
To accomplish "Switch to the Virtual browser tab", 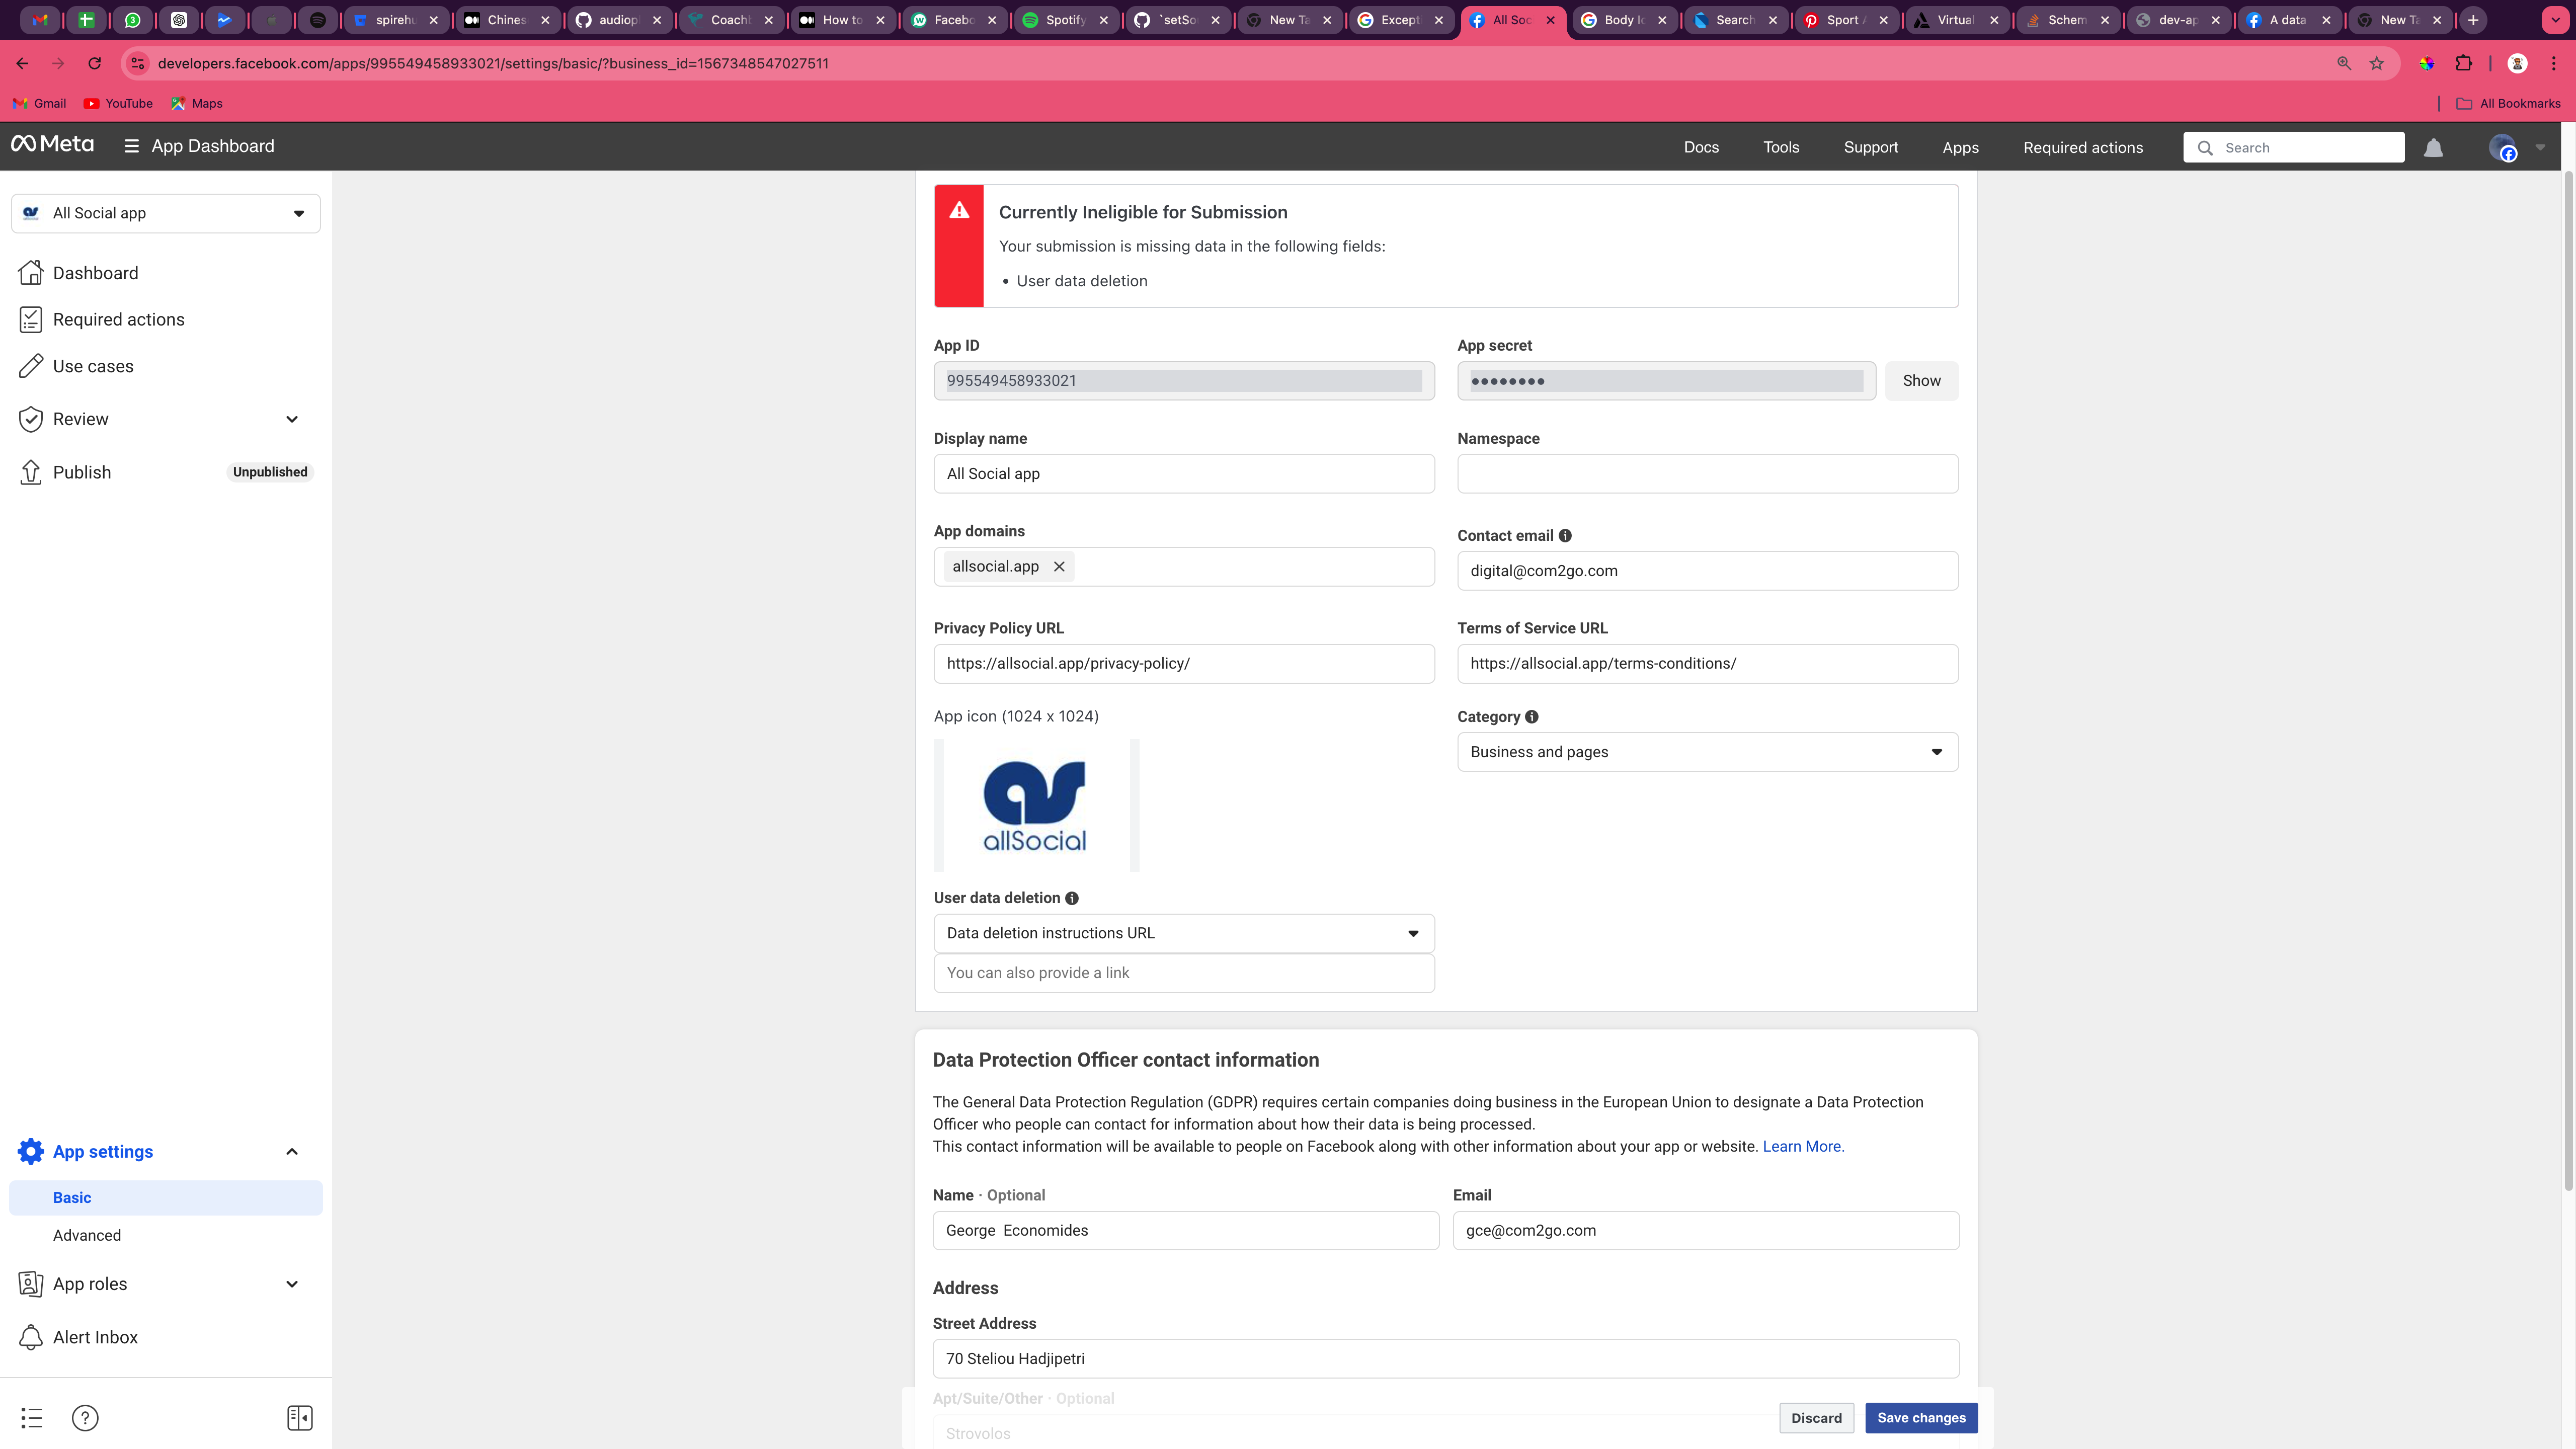I will pyautogui.click(x=1956, y=19).
